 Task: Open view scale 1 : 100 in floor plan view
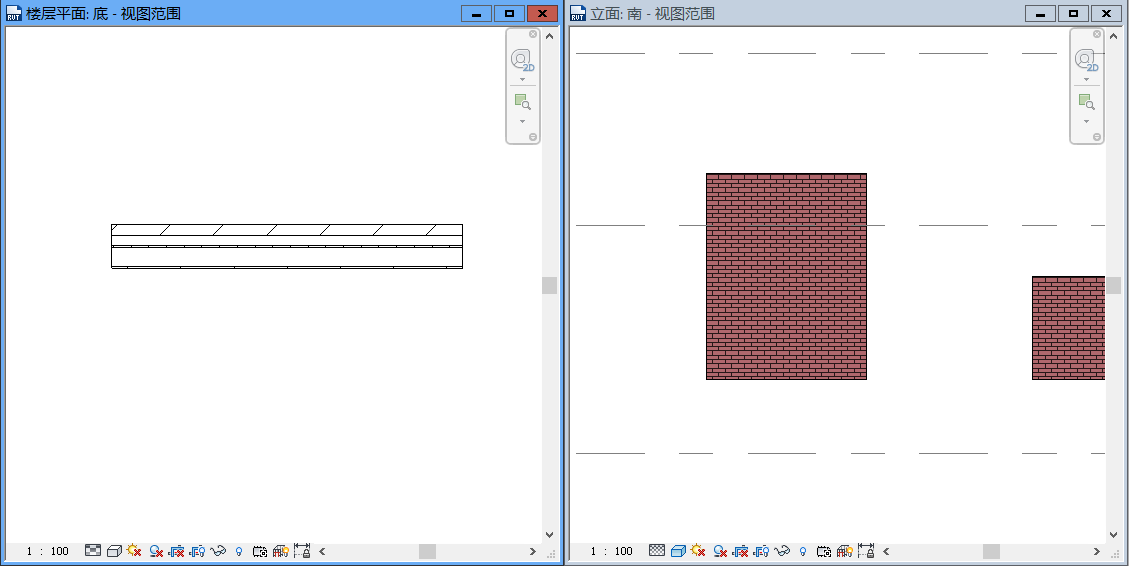pos(48,552)
